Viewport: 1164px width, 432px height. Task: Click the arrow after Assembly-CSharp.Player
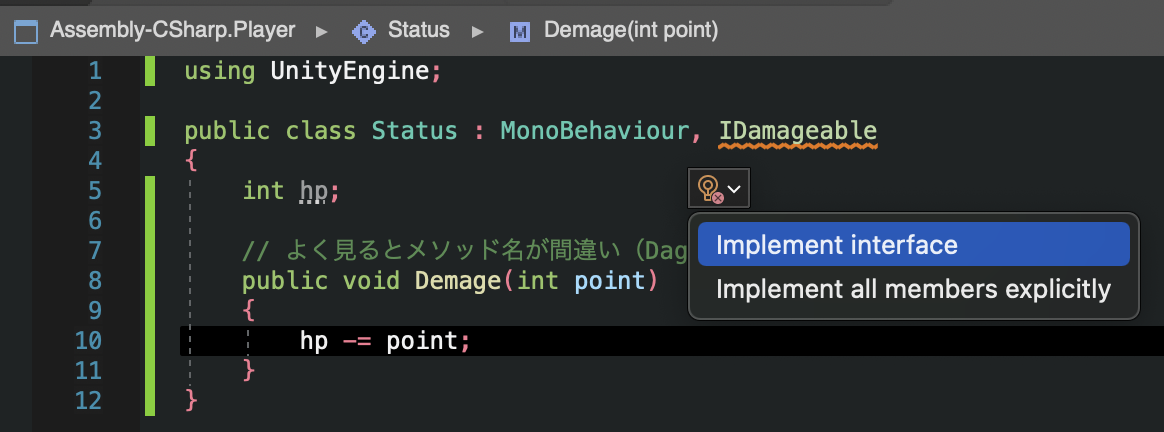[321, 31]
